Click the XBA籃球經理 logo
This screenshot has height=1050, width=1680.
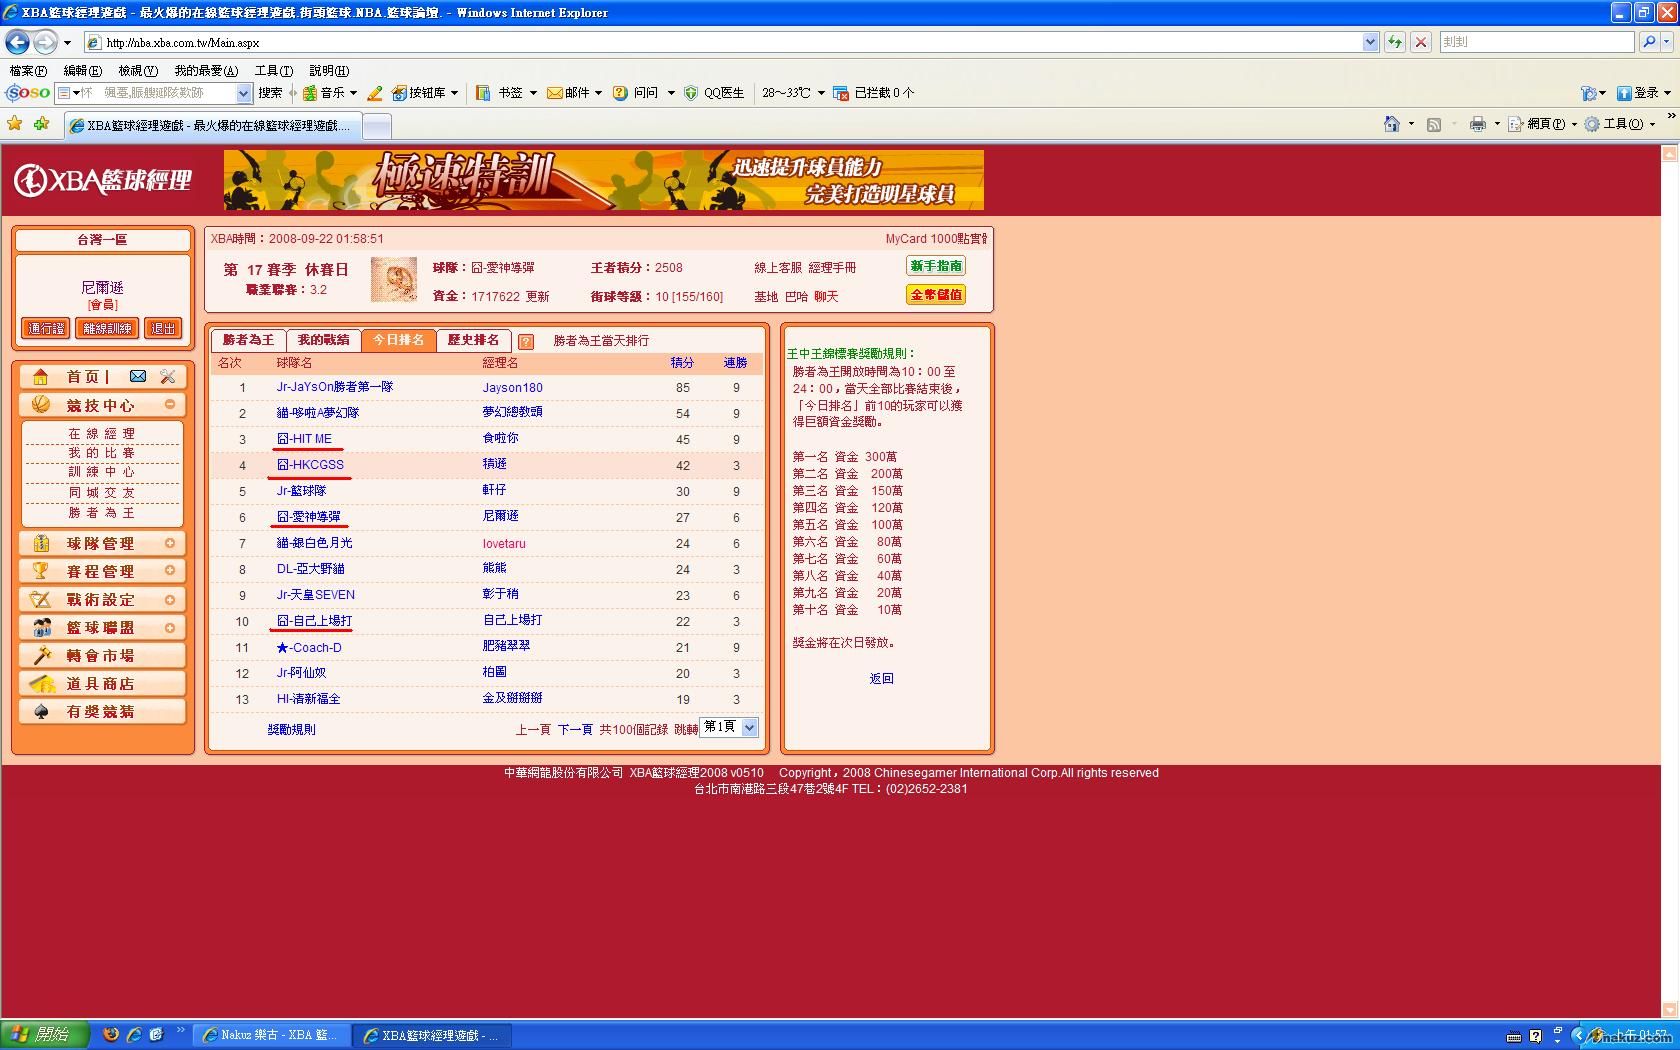tap(103, 180)
